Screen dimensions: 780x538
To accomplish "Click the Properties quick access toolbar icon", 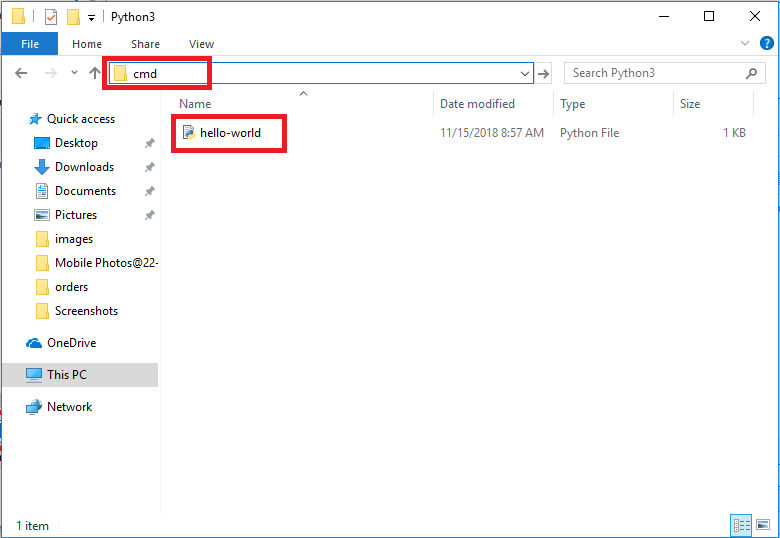I will pos(51,17).
